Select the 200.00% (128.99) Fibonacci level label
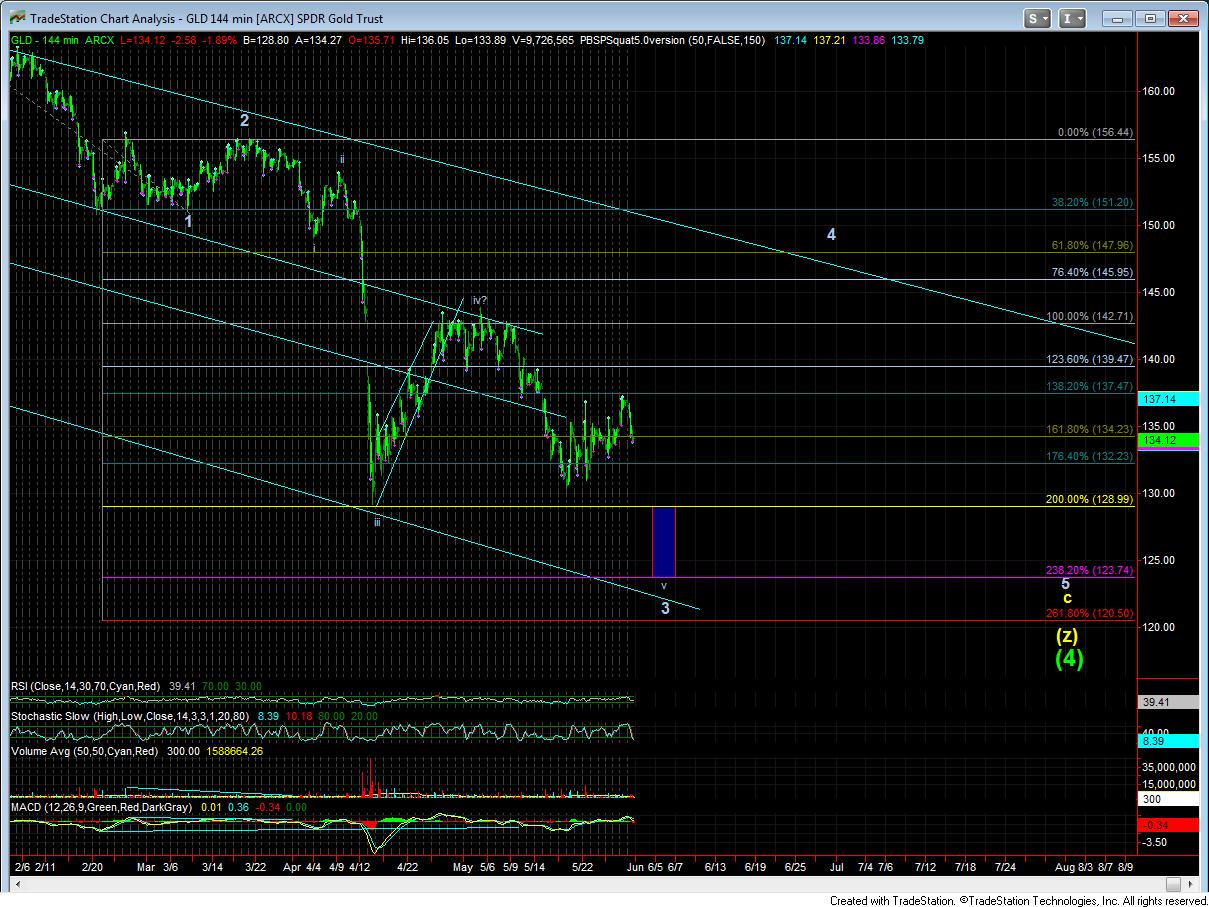 1090,499
